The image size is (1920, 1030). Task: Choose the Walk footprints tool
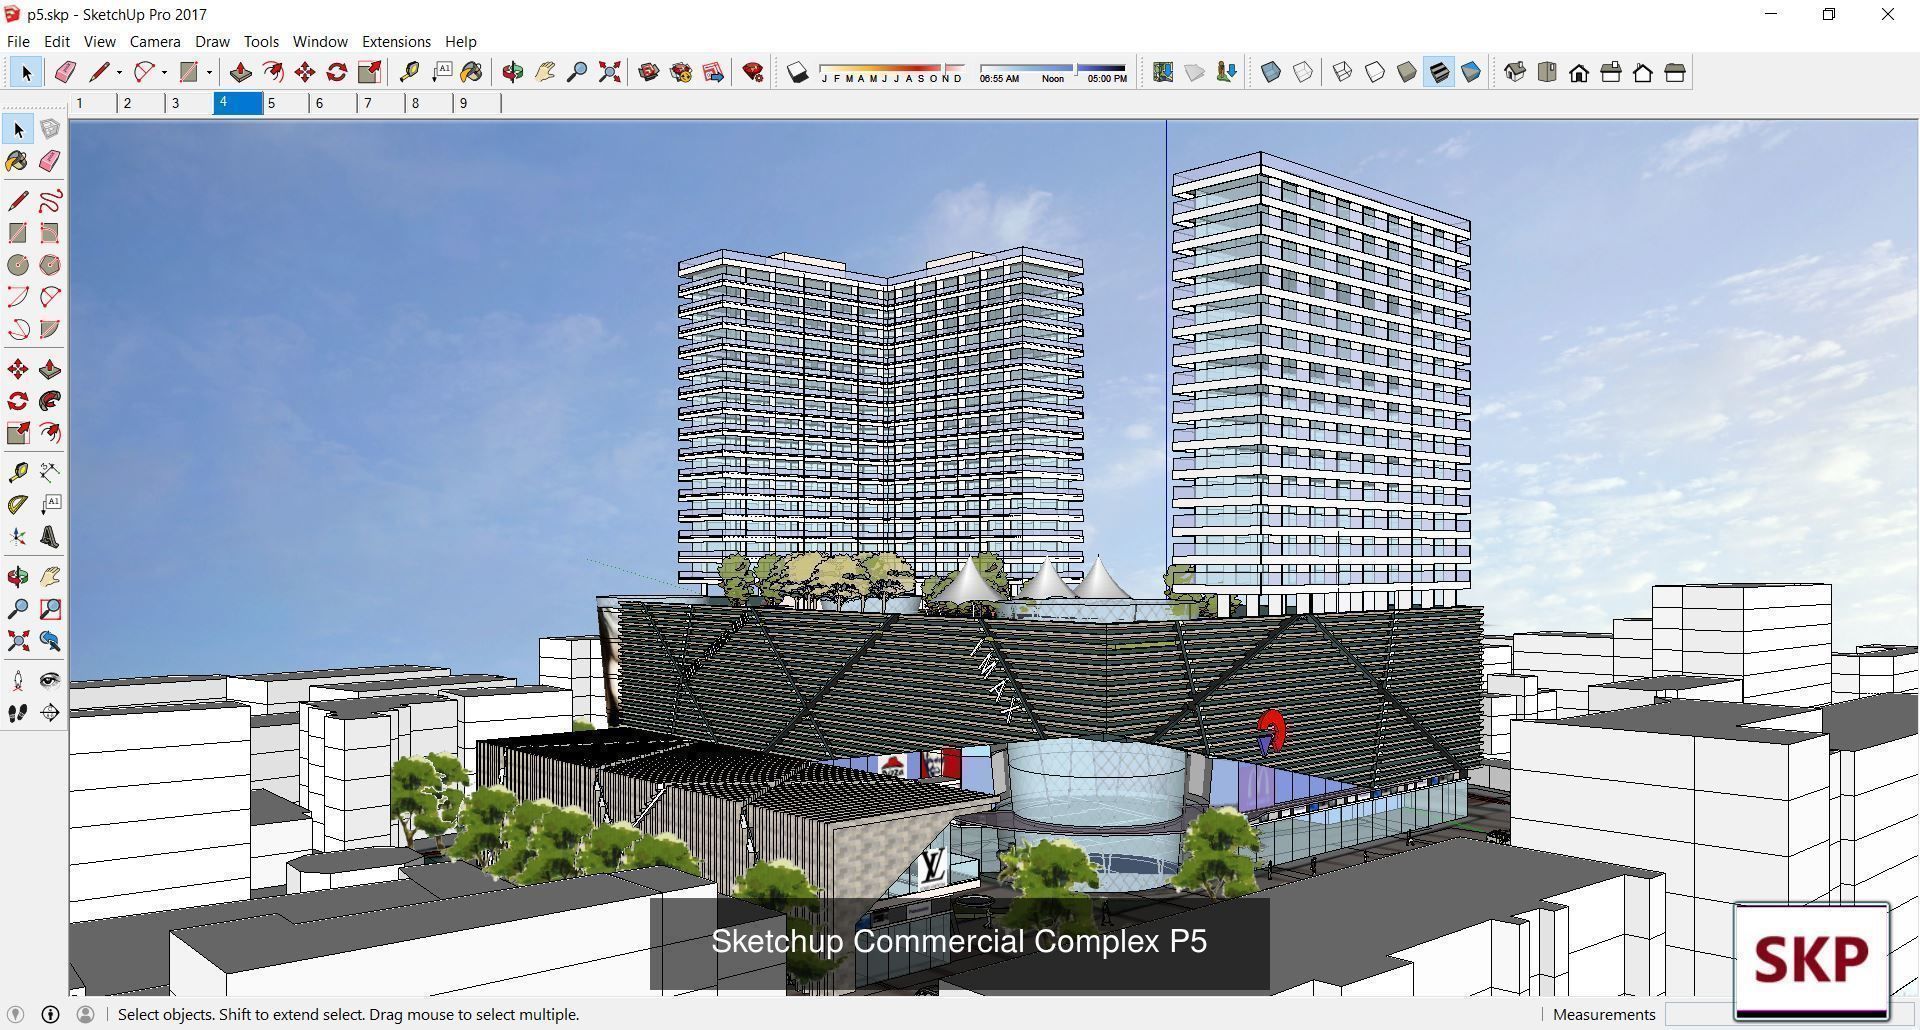click(18, 713)
